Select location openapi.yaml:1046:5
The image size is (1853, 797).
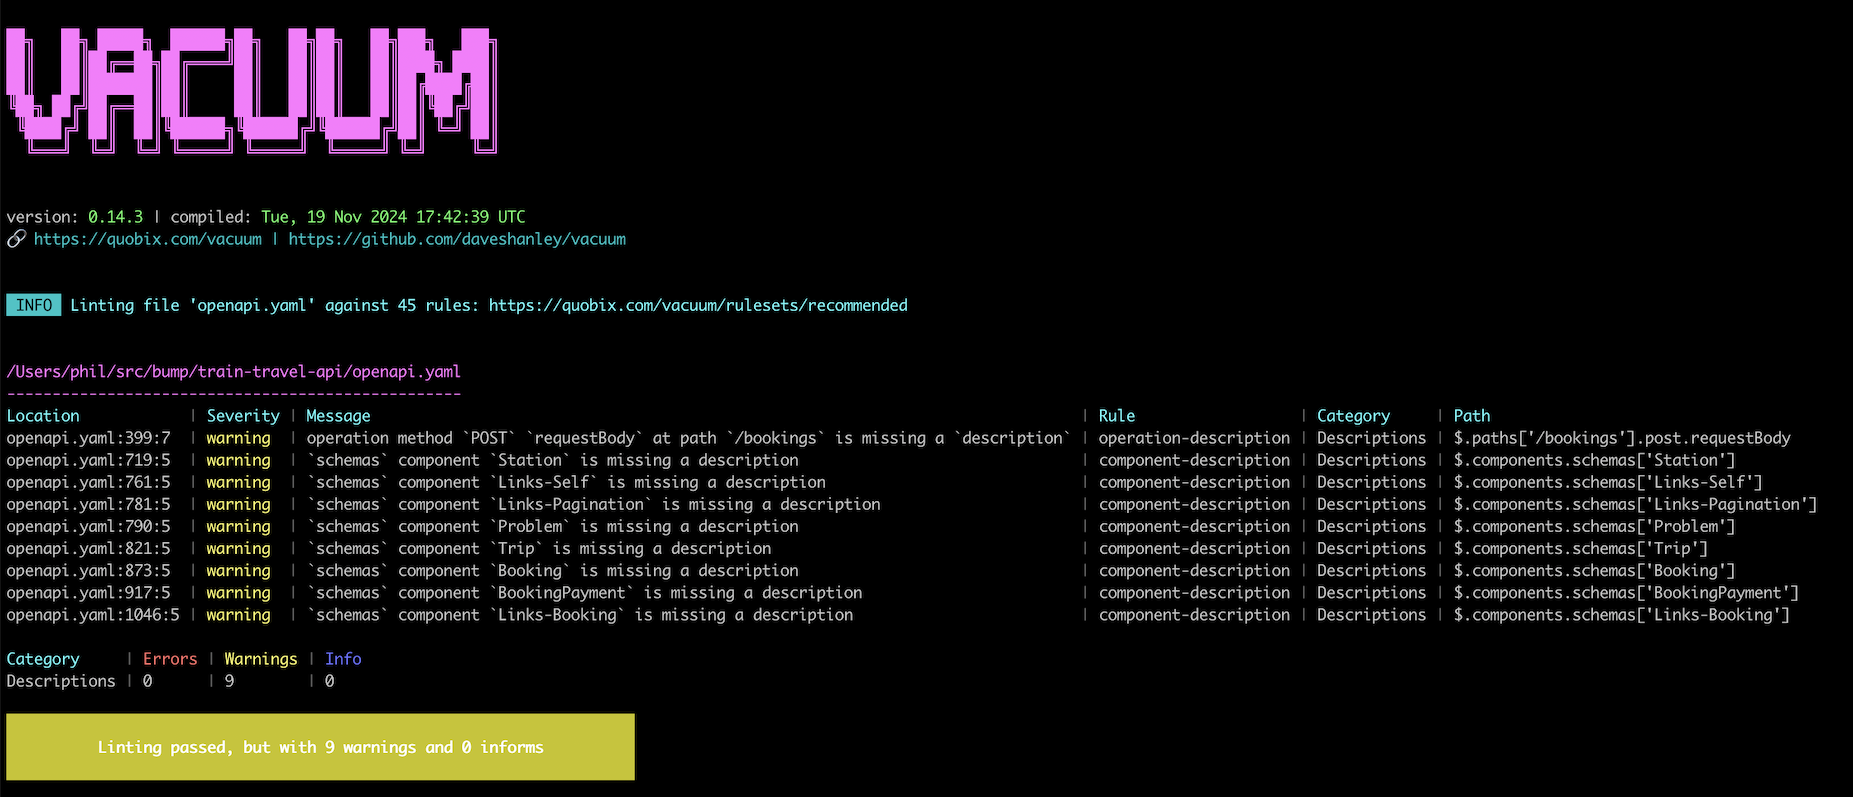coord(93,615)
